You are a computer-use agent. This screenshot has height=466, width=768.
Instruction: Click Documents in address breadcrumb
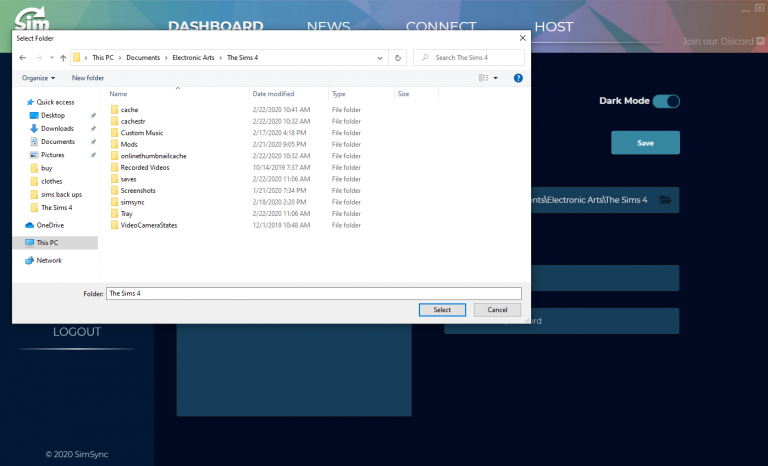(143, 58)
